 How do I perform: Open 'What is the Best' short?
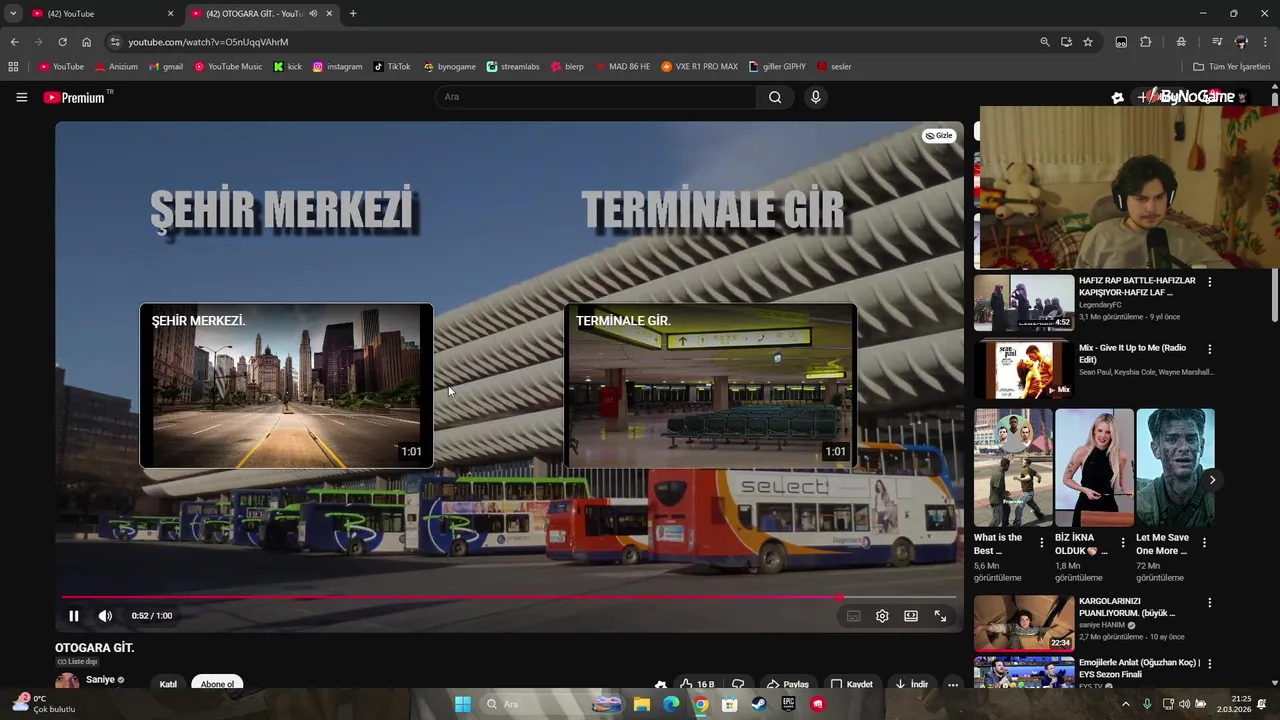[x=1013, y=468]
